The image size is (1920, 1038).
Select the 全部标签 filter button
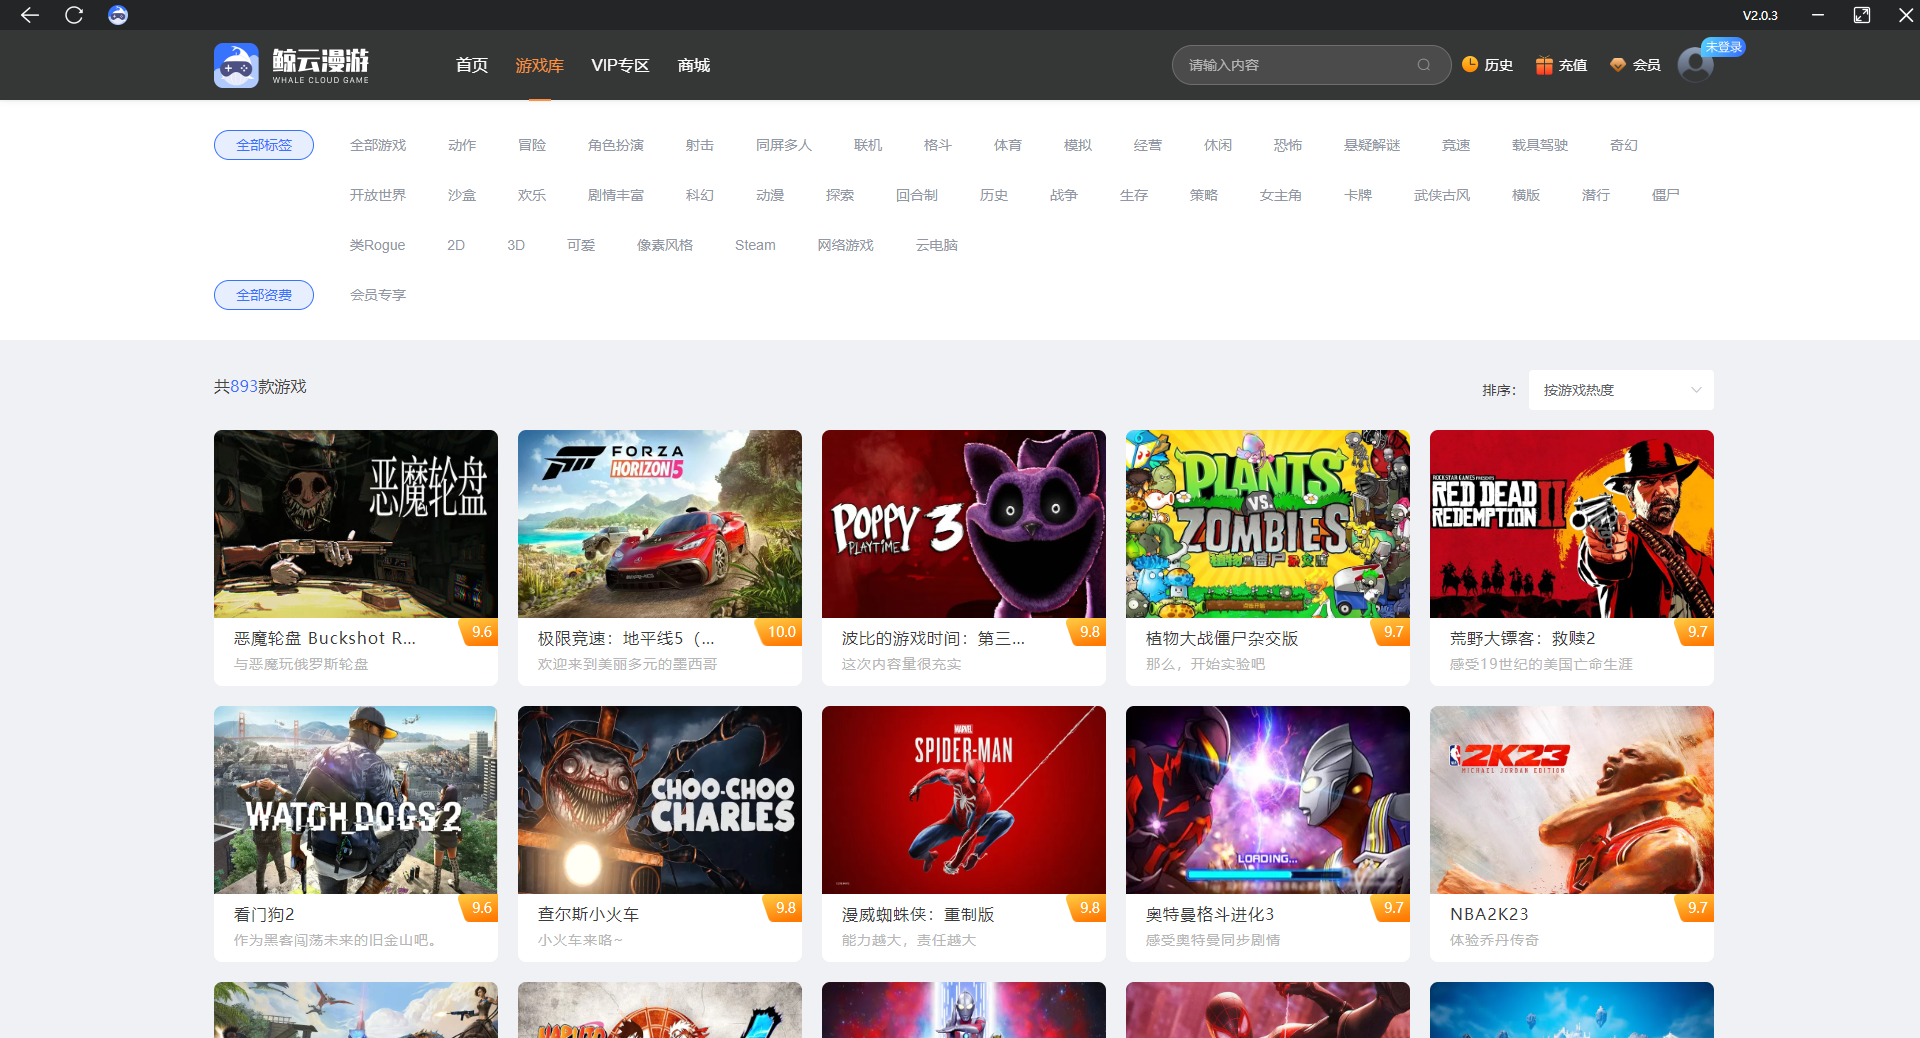coord(264,145)
